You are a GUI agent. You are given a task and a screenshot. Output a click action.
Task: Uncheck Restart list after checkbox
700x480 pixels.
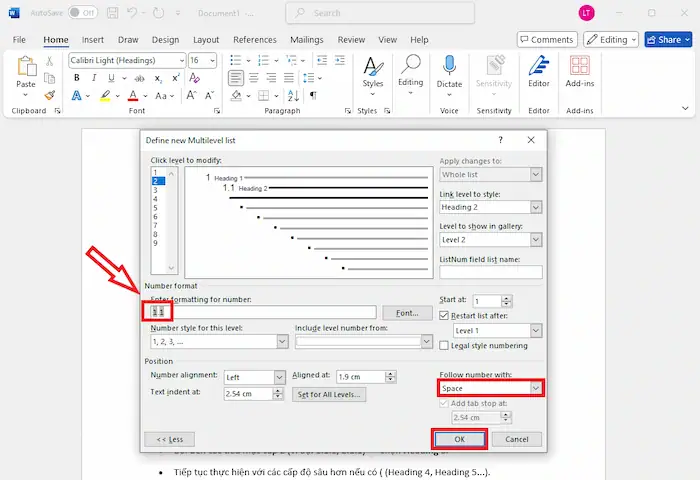(445, 315)
